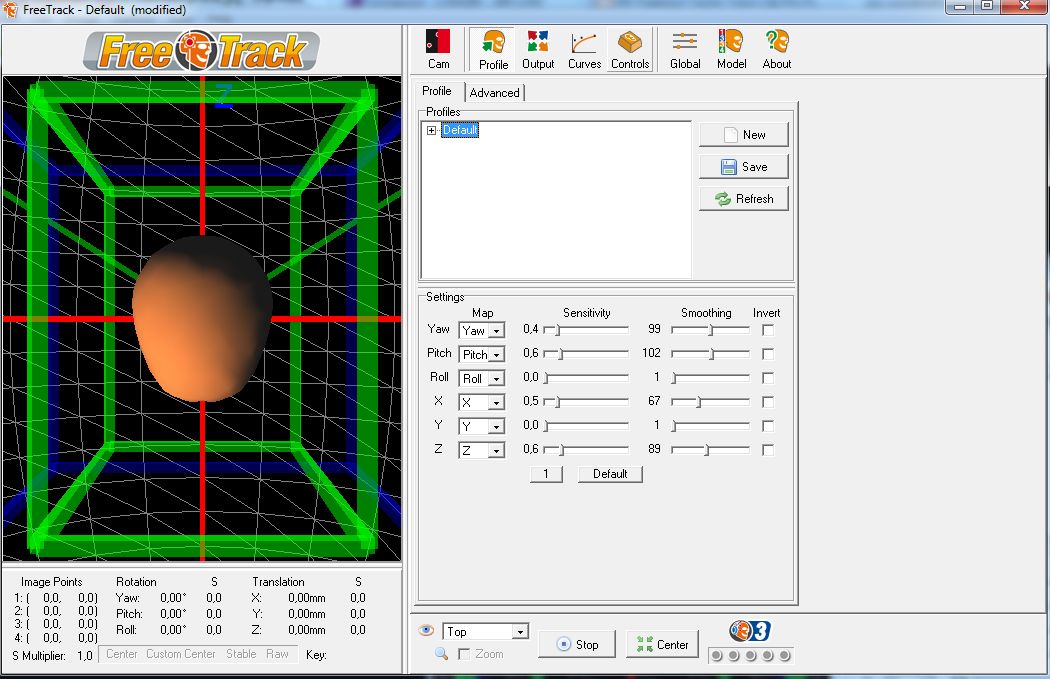Expand the Default profile tree node
The height and width of the screenshot is (679, 1050).
432,130
